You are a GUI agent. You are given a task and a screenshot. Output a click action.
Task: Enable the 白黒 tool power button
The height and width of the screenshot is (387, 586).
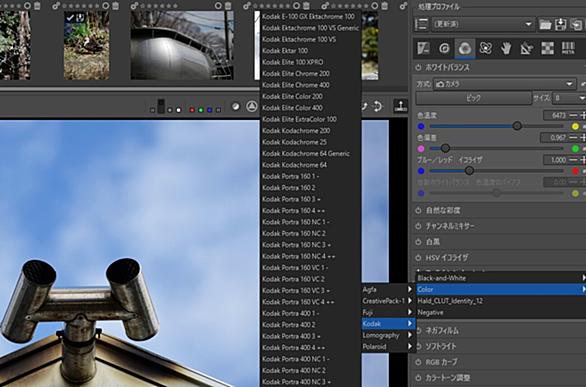(418, 242)
